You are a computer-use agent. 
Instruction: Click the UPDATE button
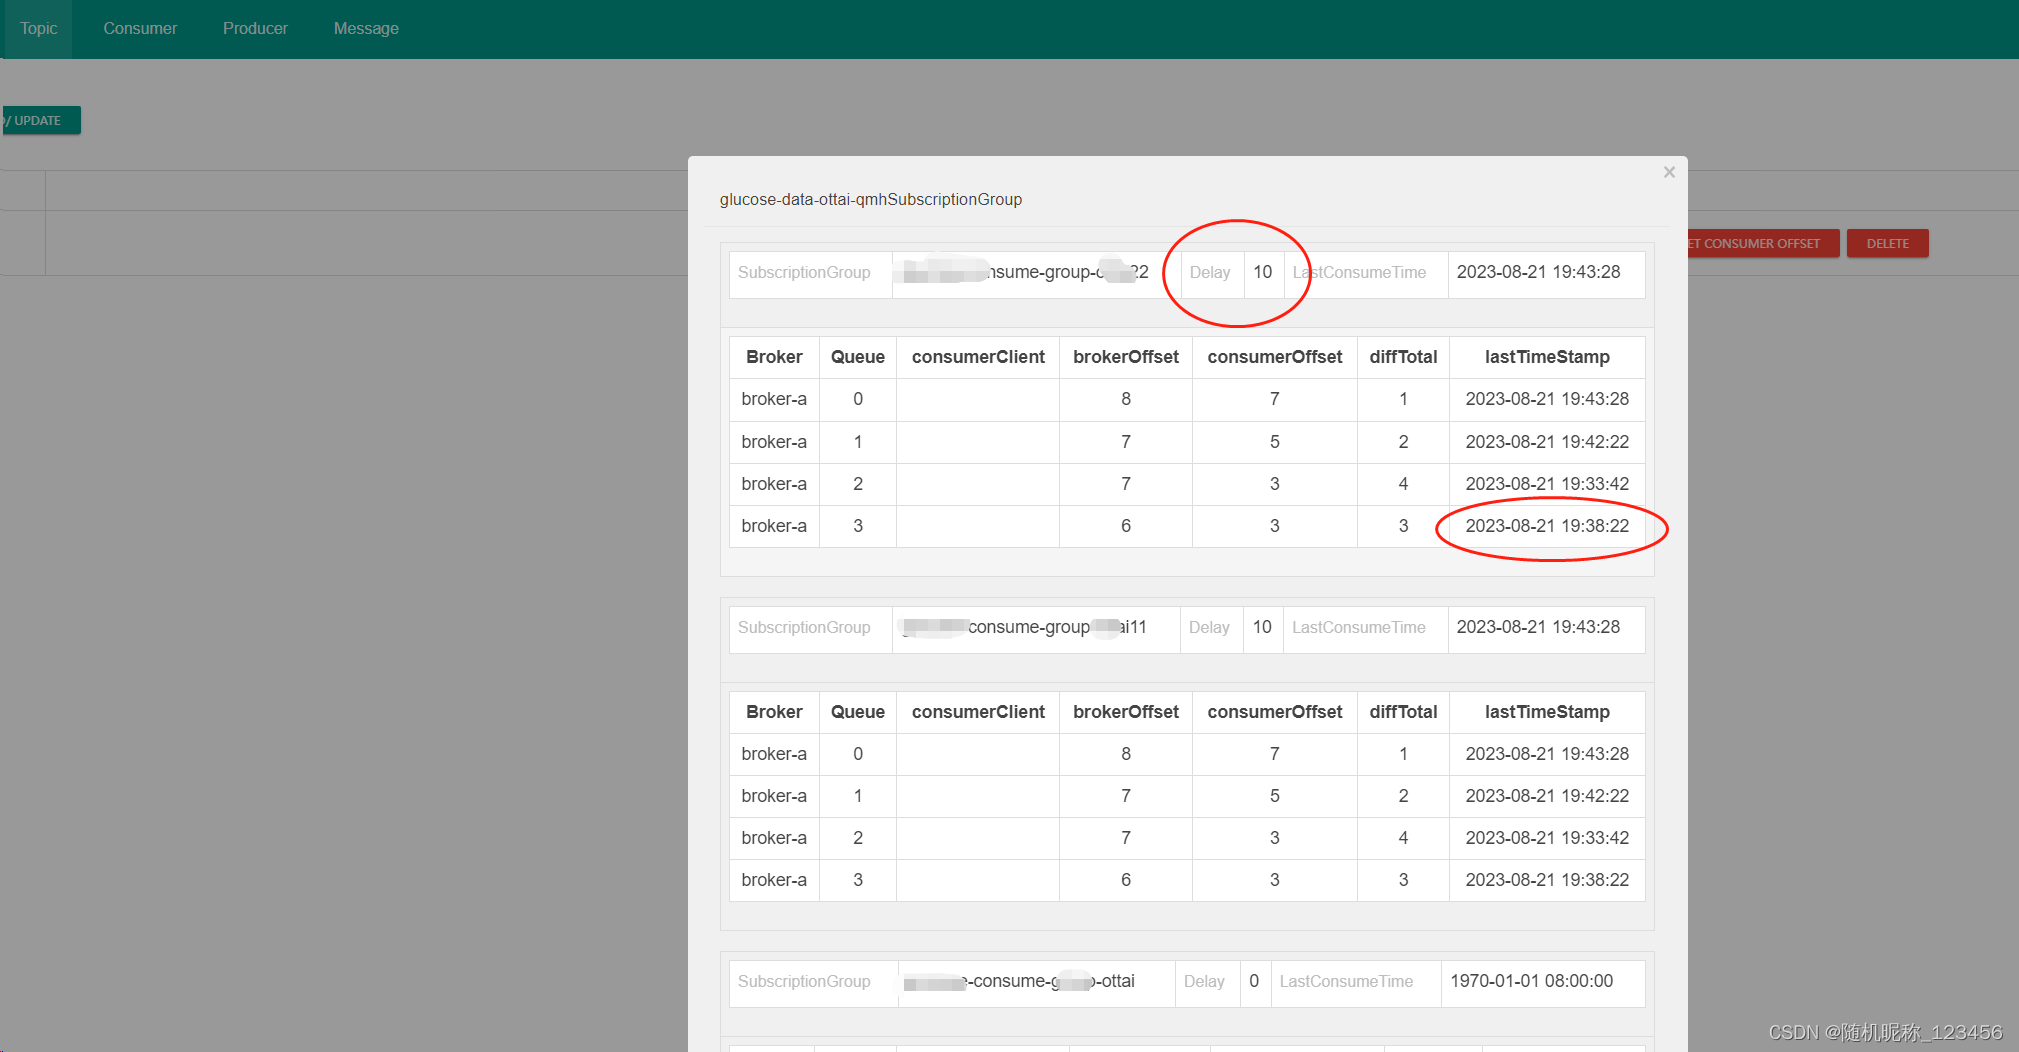[x=40, y=120]
